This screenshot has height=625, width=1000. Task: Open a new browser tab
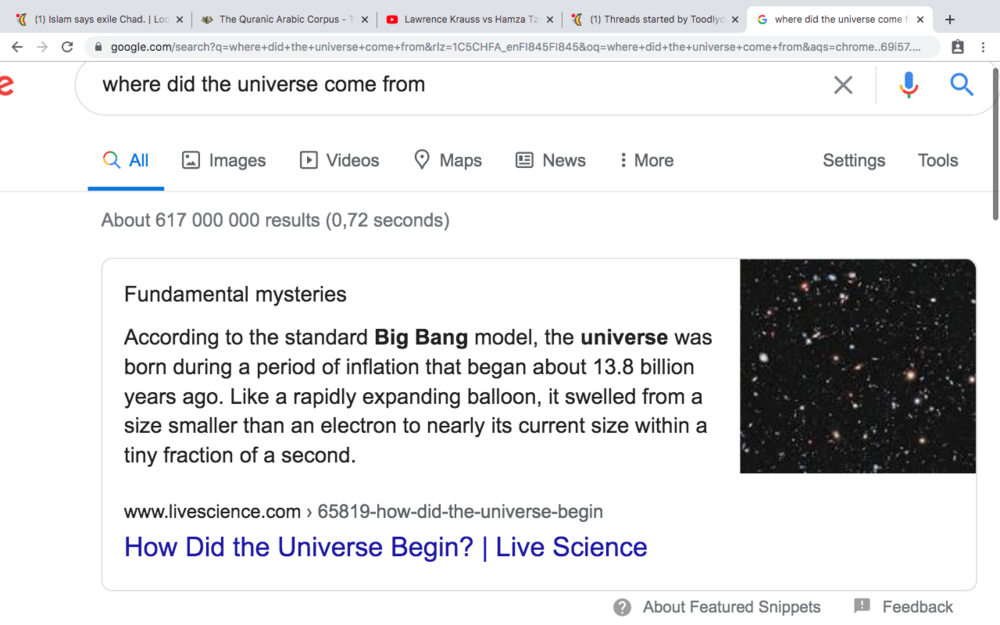950,19
